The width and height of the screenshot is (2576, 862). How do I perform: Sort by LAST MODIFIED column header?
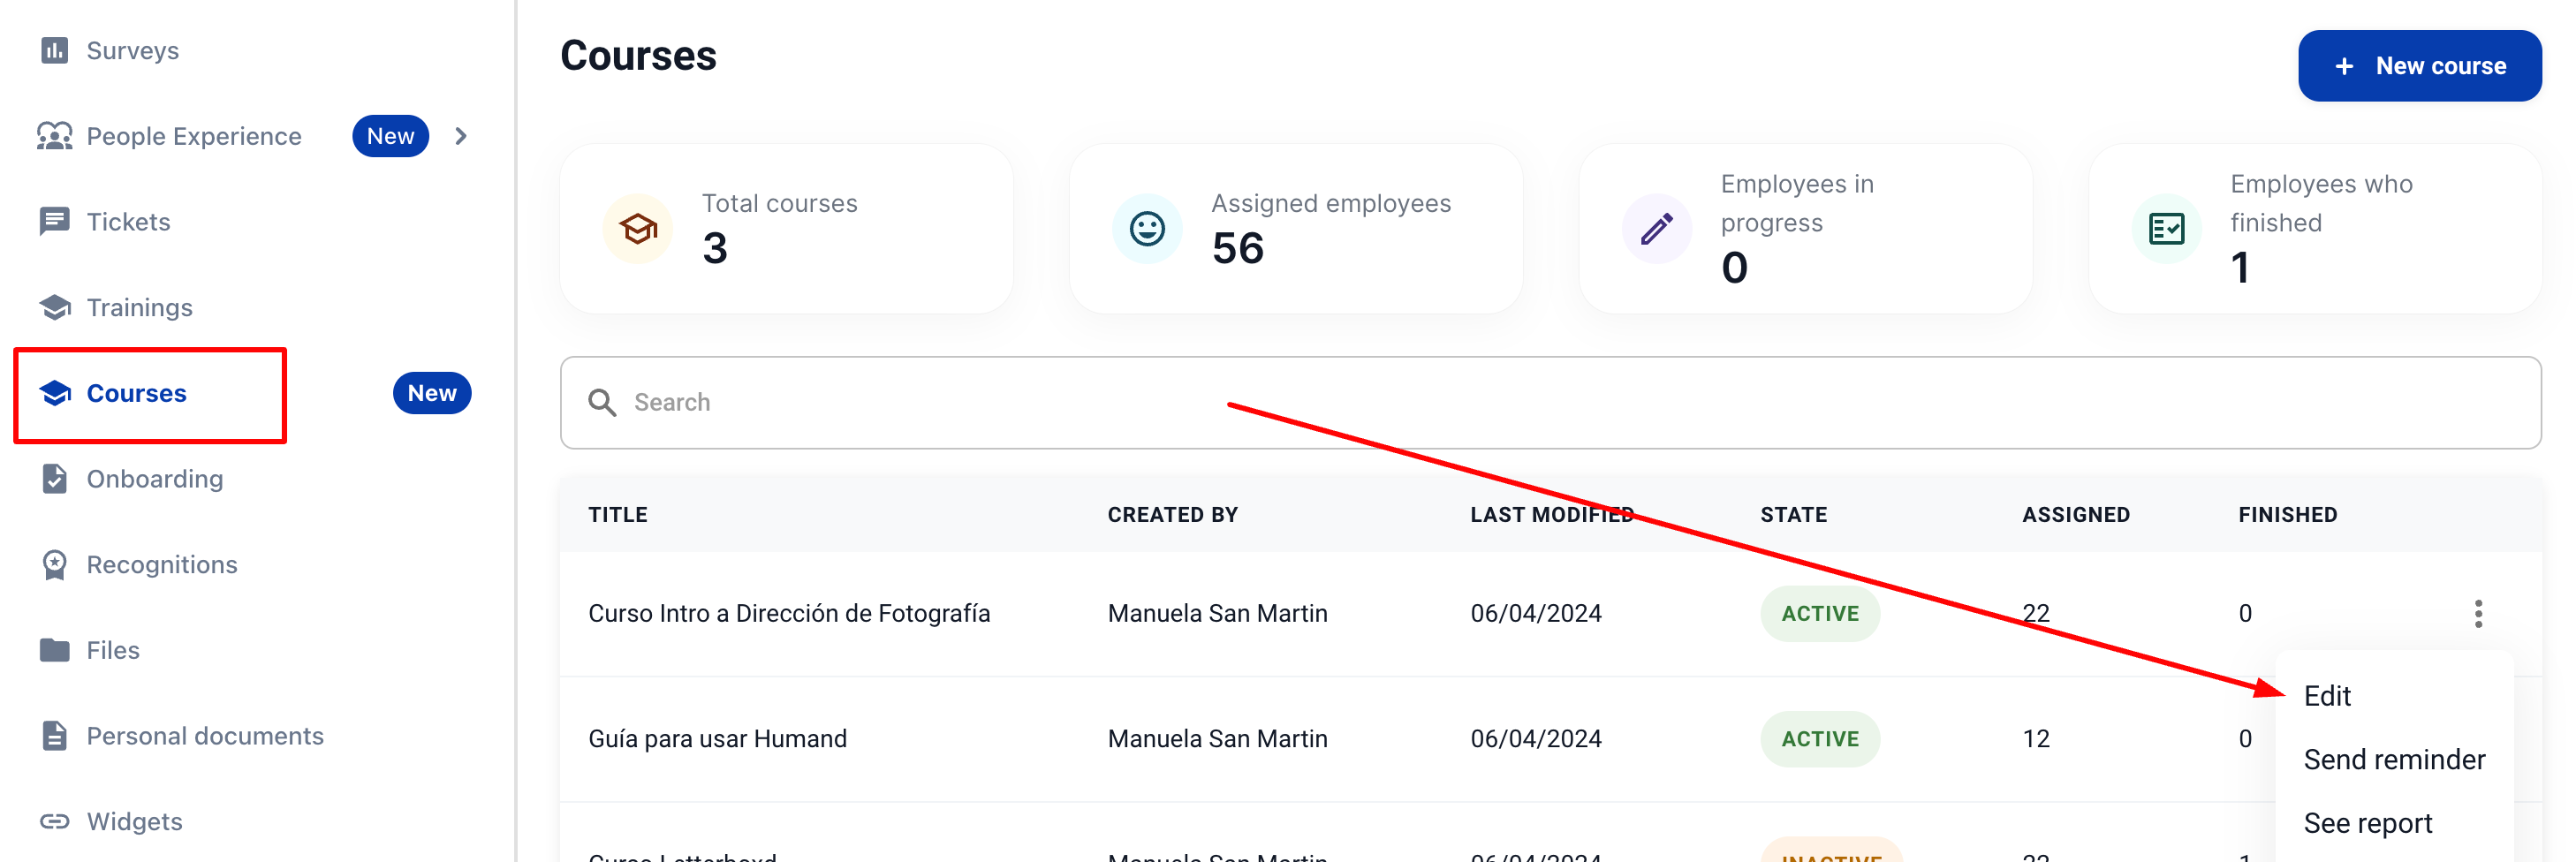coord(1551,515)
